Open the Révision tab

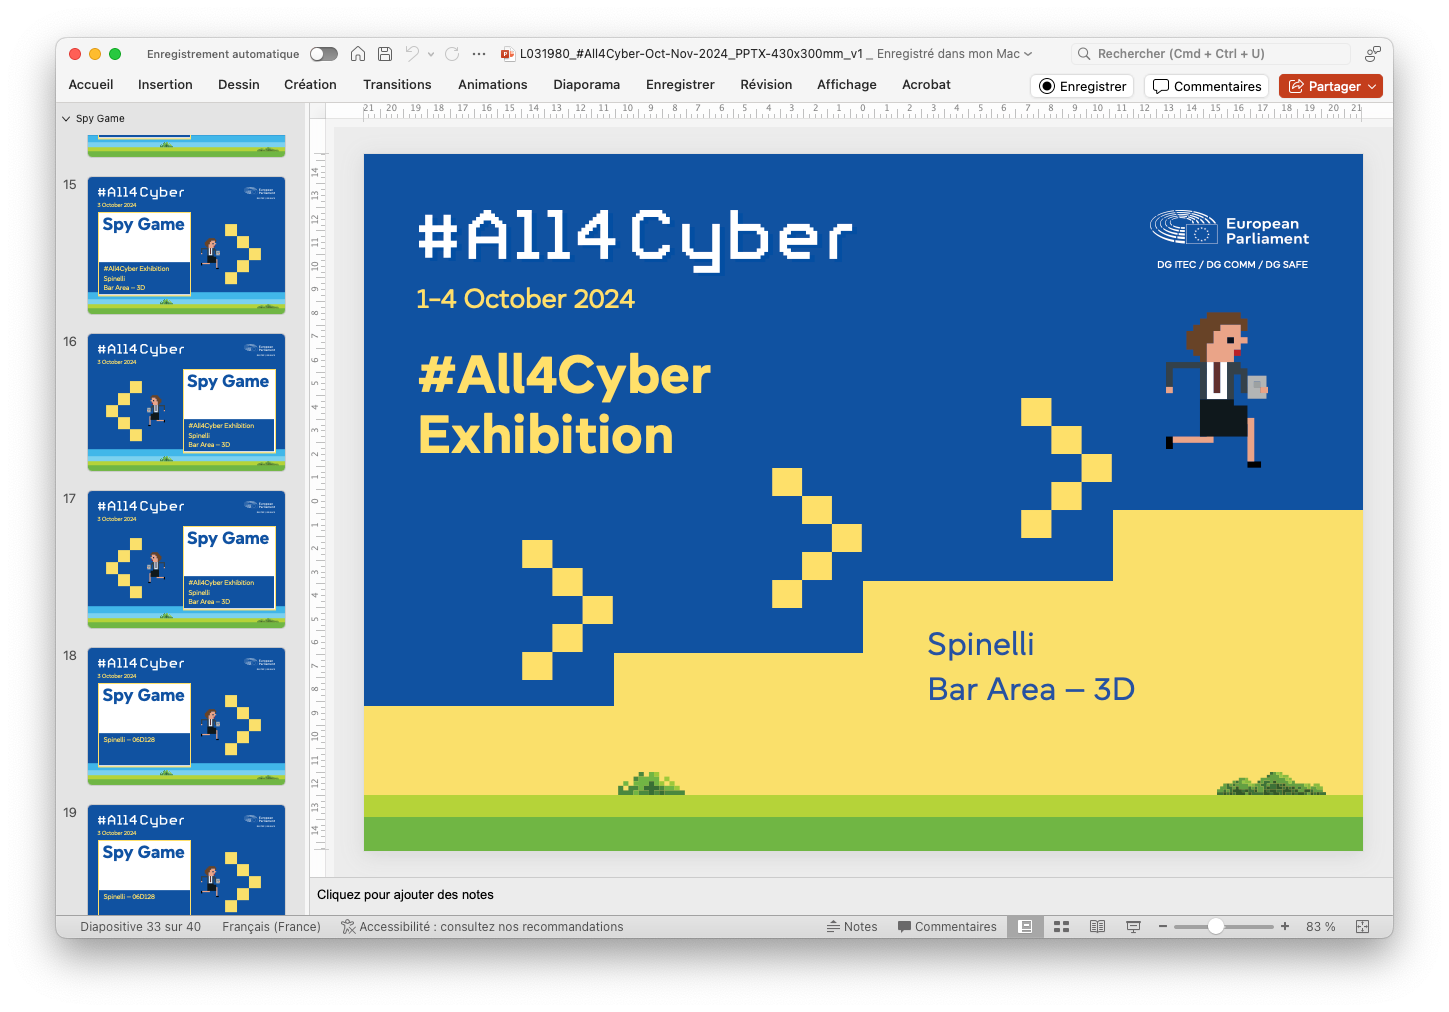[766, 85]
